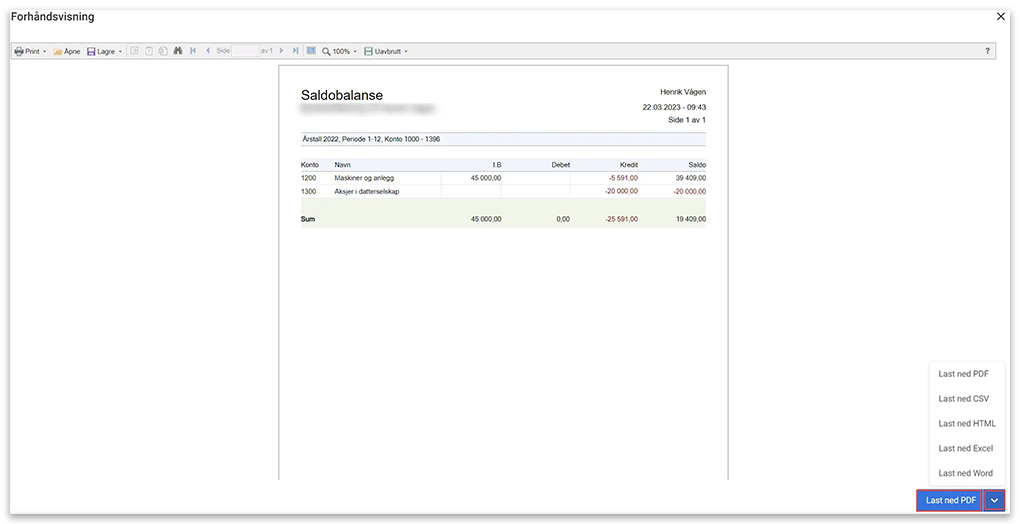The width and height of the screenshot is (1020, 524).
Task: Click the page number input field
Action: point(245,51)
